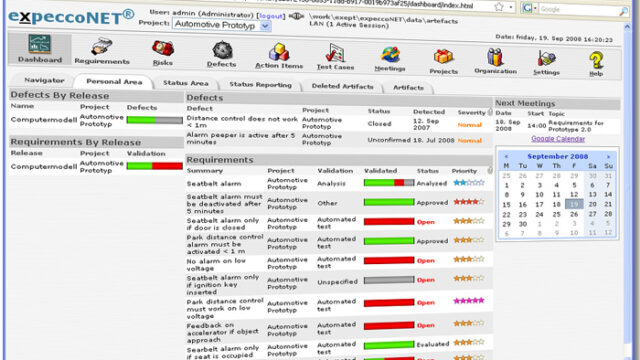Switch to the Artifacts tab
This screenshot has height=360, width=640.
[408, 87]
